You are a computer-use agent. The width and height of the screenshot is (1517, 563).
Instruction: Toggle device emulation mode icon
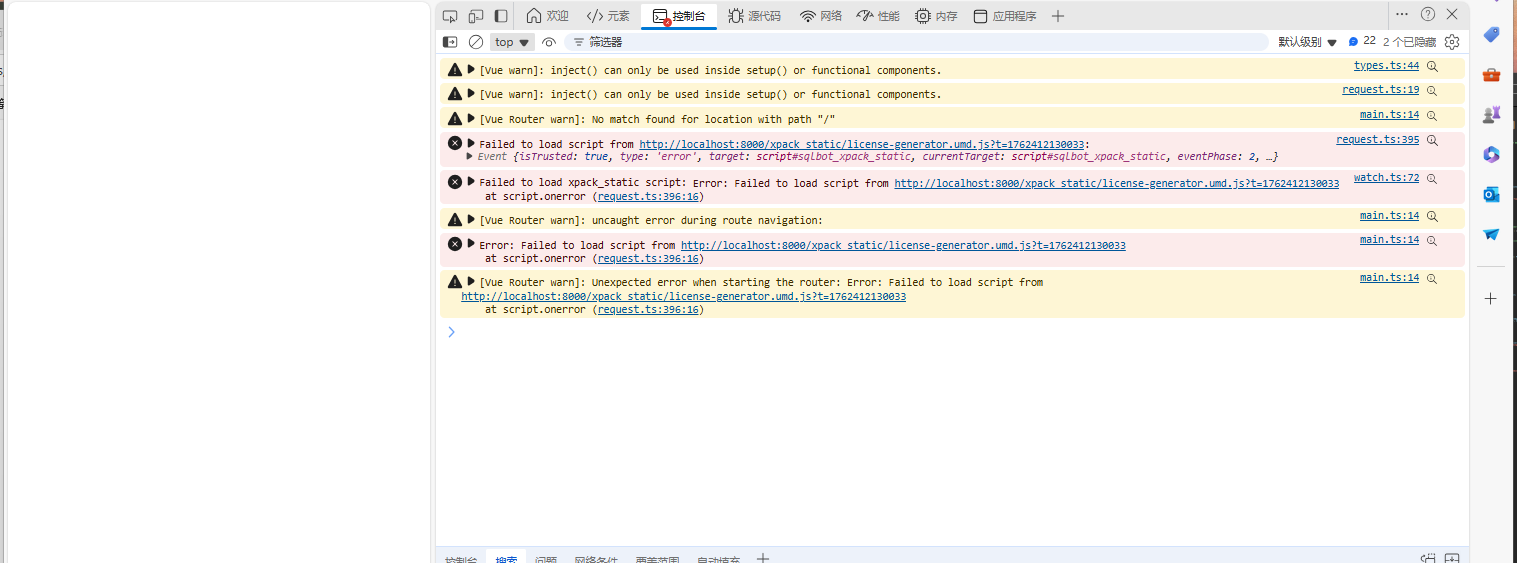click(476, 16)
